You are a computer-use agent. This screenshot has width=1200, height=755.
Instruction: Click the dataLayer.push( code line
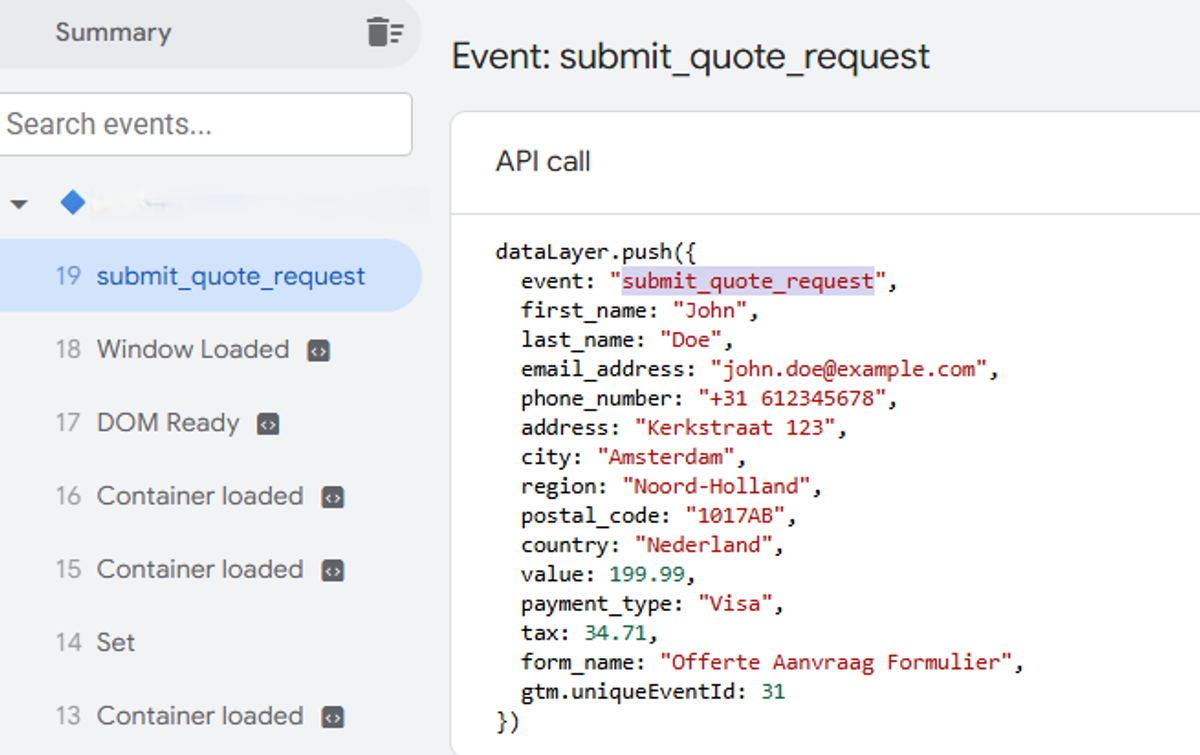click(595, 252)
